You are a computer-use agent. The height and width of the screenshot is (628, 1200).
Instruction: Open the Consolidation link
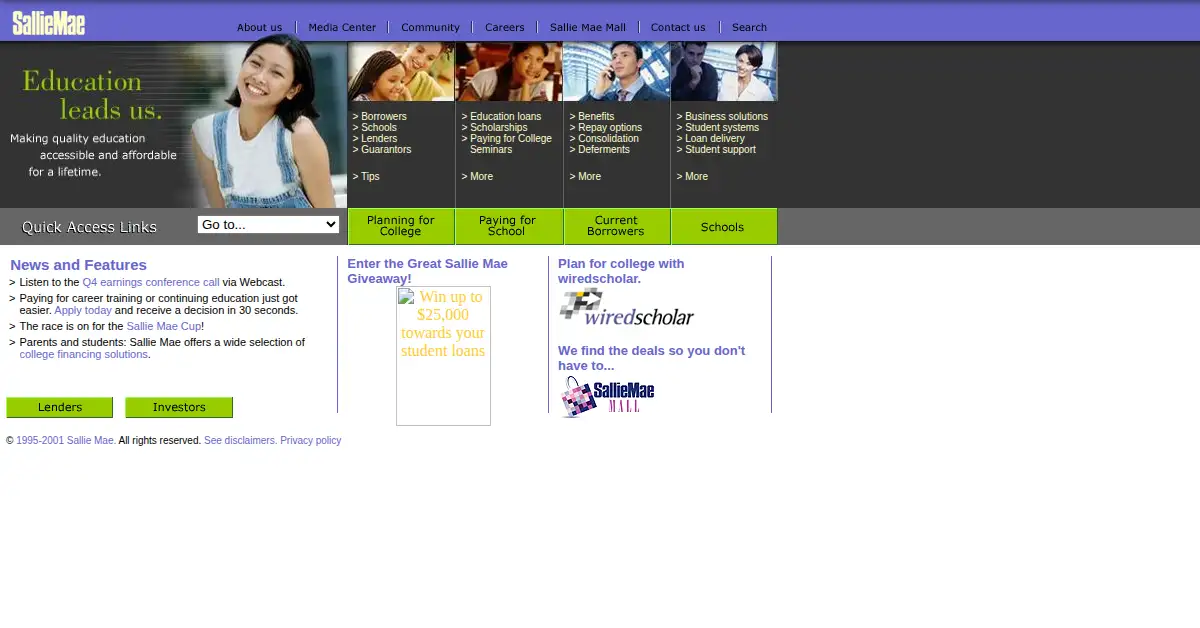point(608,139)
